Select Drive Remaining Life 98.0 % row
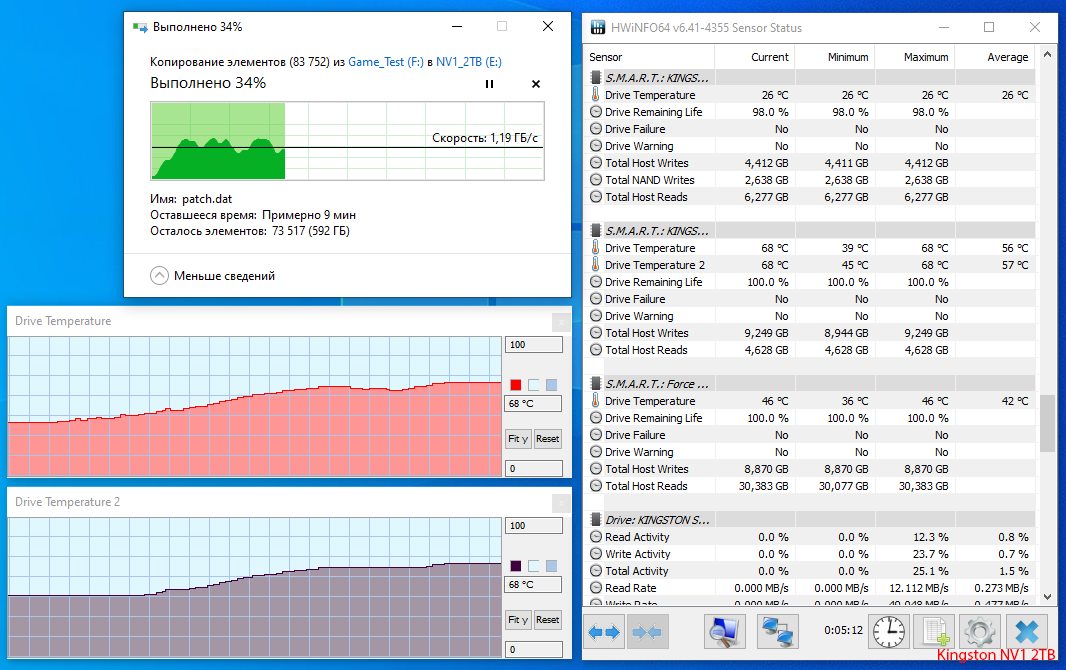1066x670 pixels. click(810, 112)
